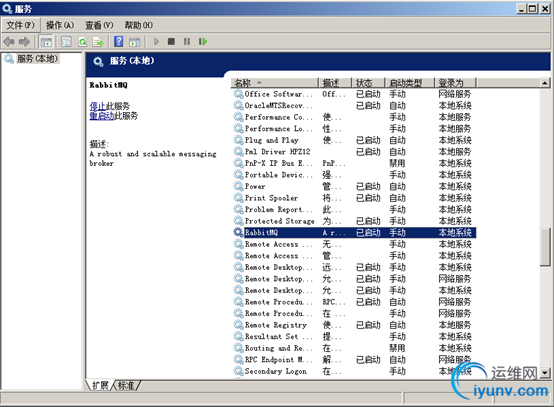Select the Performance Lo... service name
Screen dimensions: 554x407
[x=279, y=129]
